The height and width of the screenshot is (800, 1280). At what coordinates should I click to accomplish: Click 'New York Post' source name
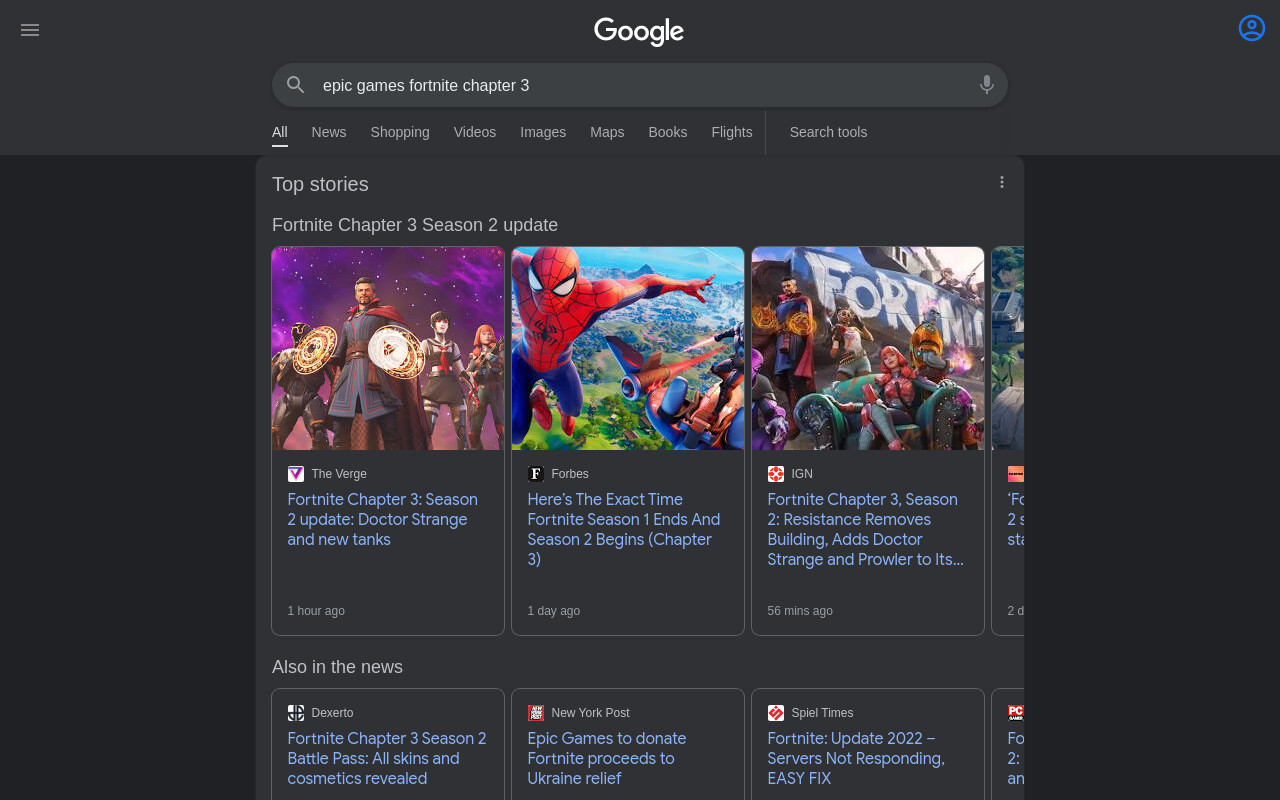coord(590,713)
